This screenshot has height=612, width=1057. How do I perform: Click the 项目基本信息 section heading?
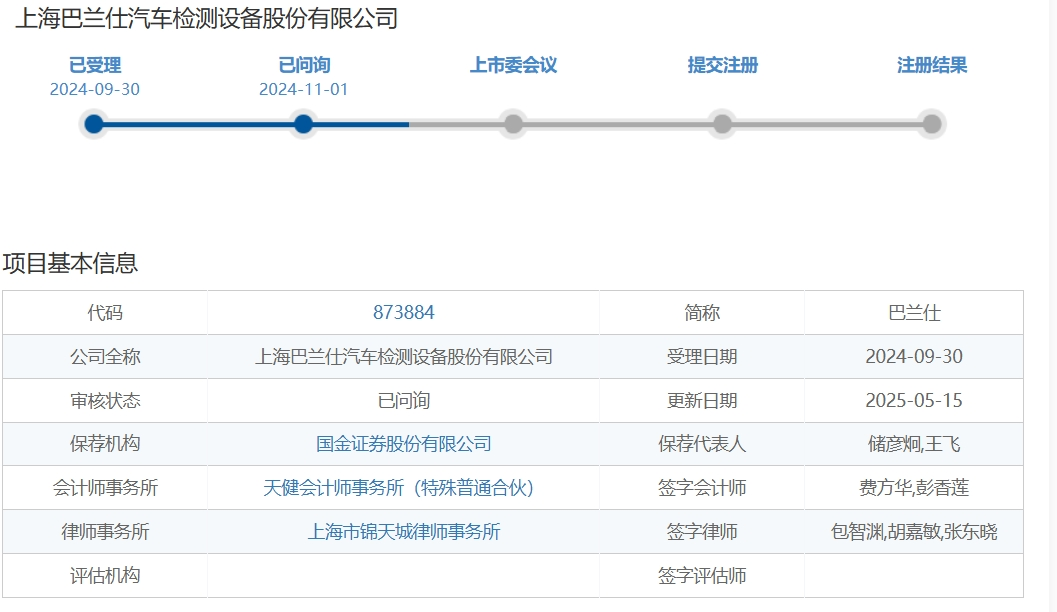click(70, 263)
